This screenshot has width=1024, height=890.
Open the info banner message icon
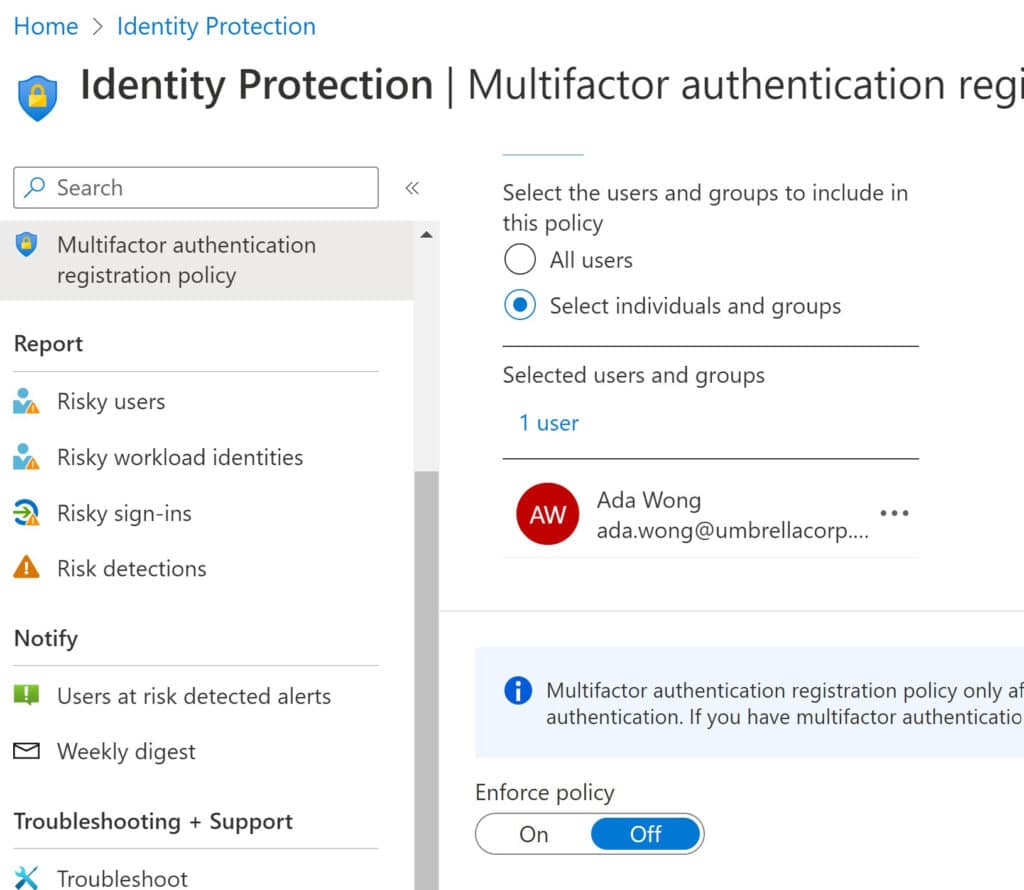tap(517, 690)
